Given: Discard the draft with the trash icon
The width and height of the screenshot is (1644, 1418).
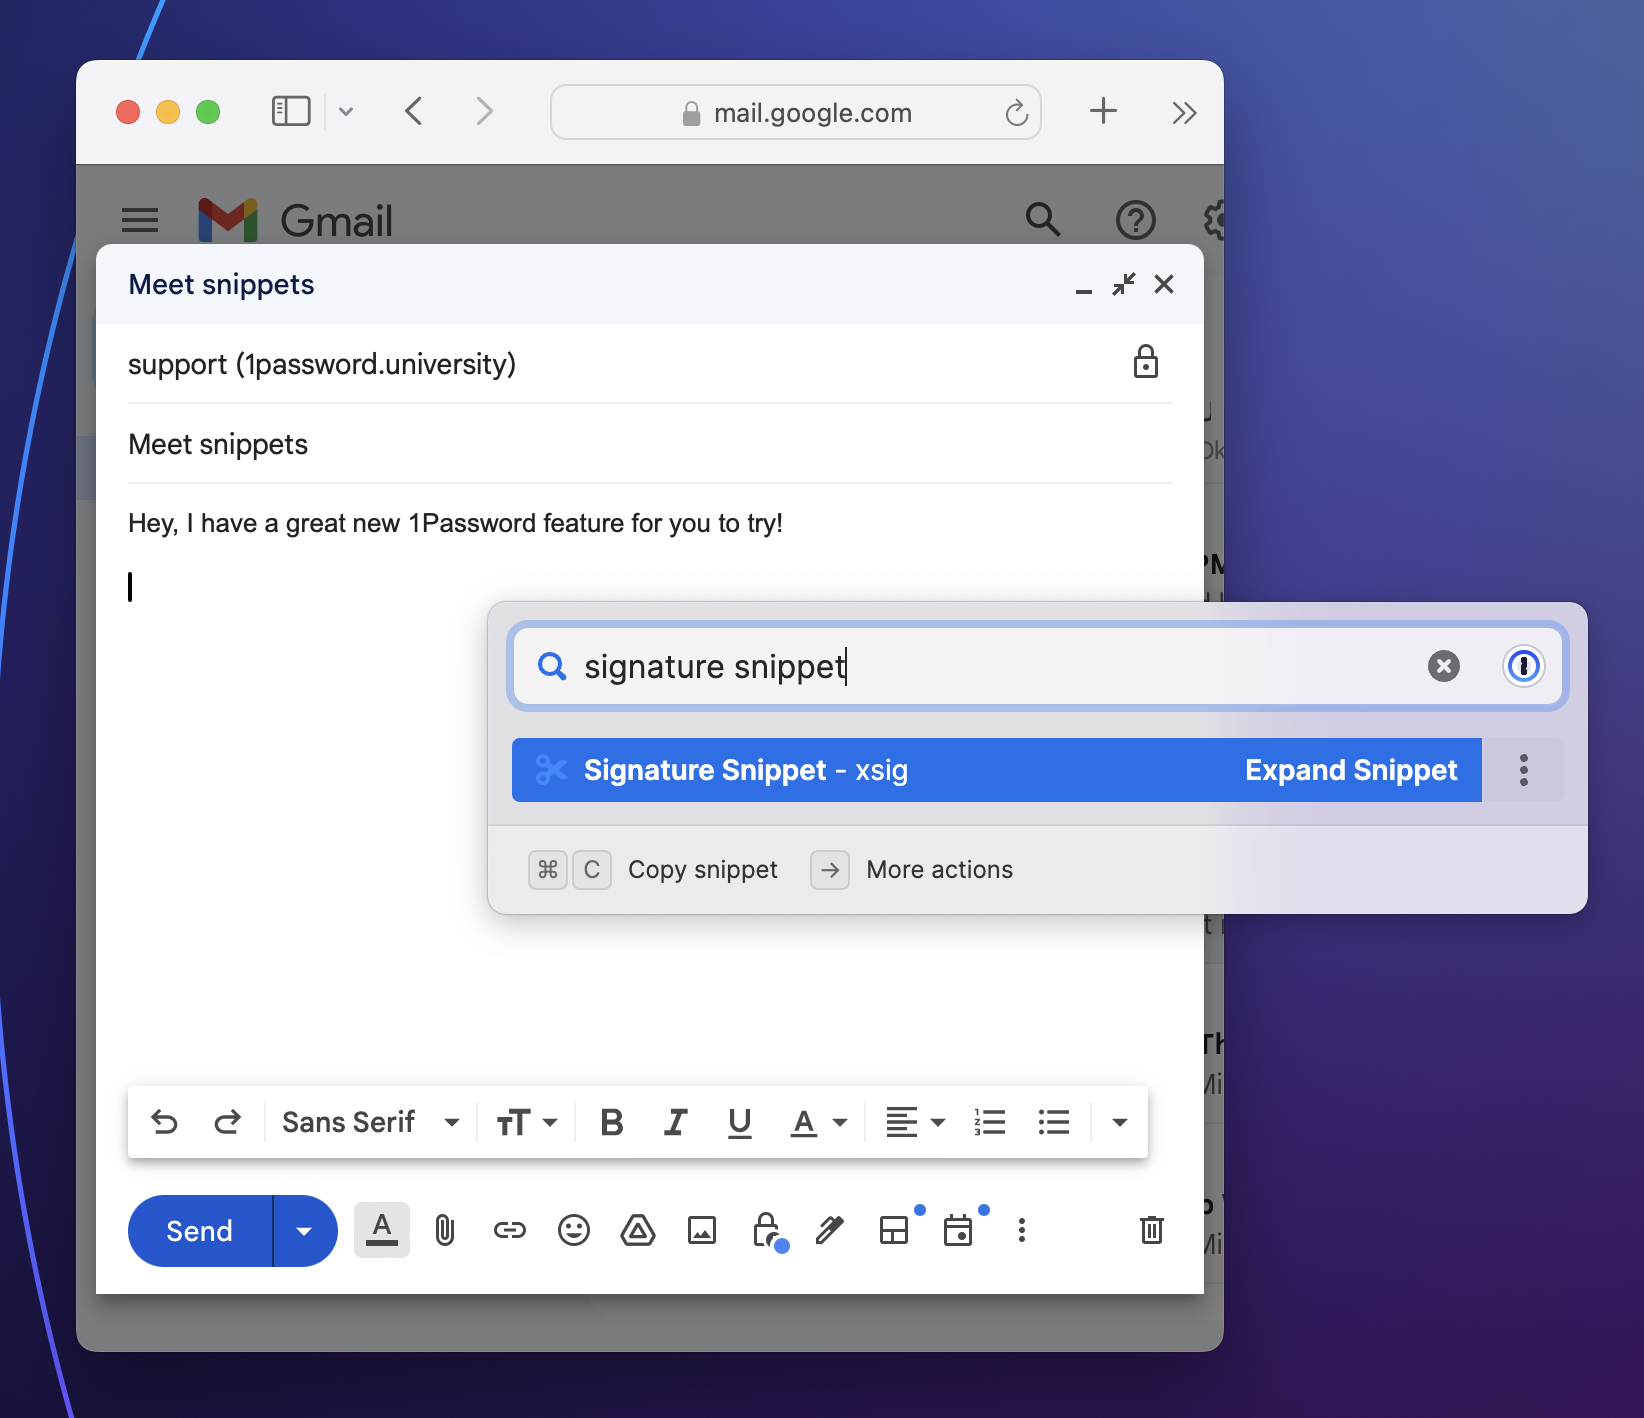Looking at the screenshot, I should (1152, 1230).
